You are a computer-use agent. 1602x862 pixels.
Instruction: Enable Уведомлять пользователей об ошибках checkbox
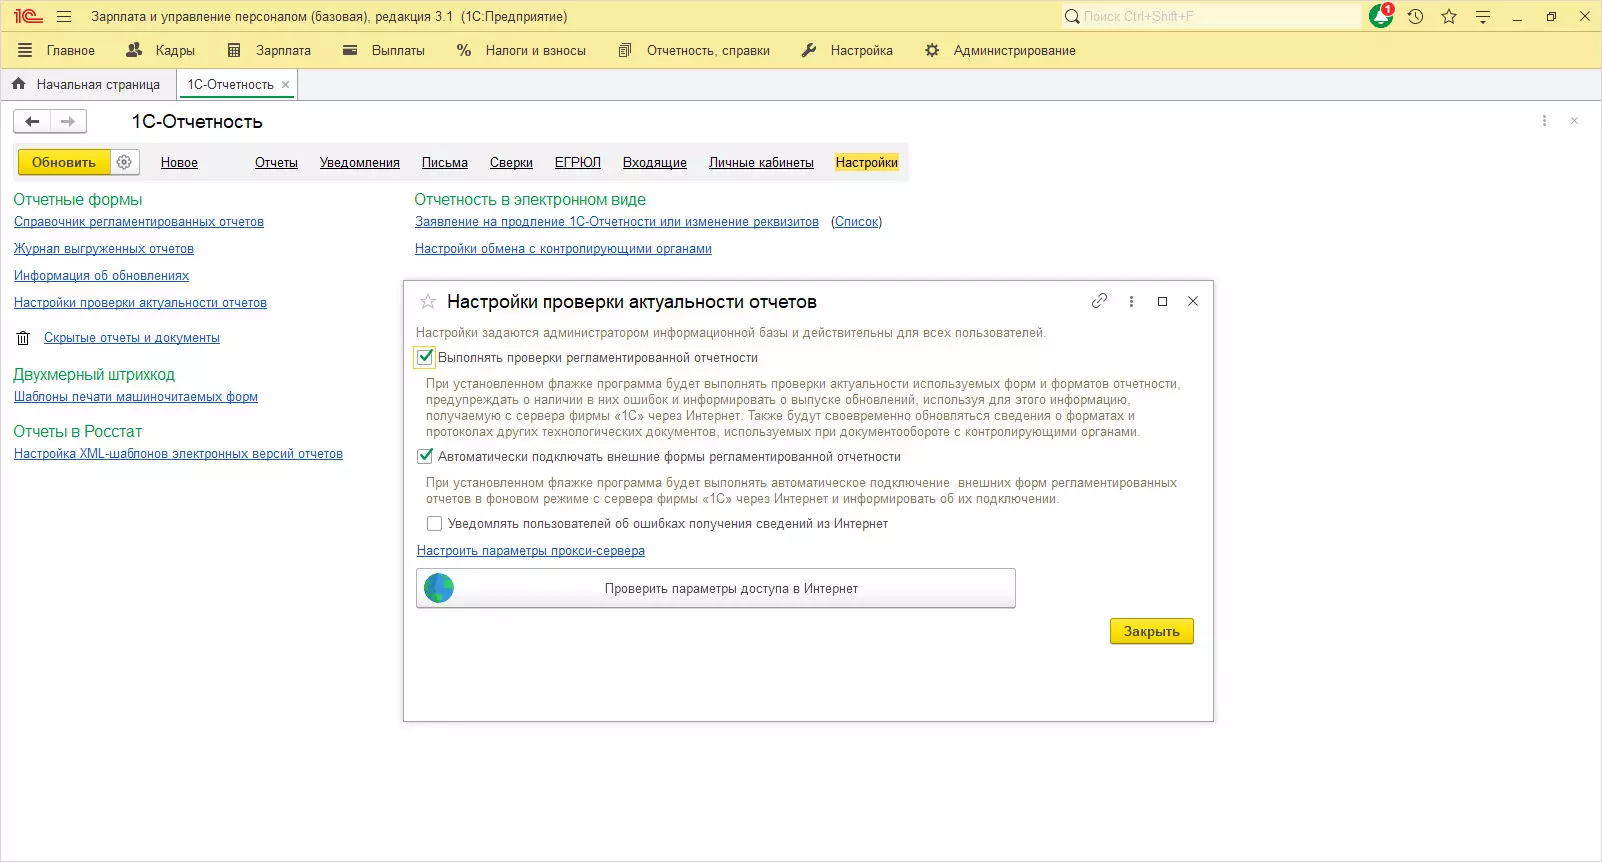click(434, 523)
